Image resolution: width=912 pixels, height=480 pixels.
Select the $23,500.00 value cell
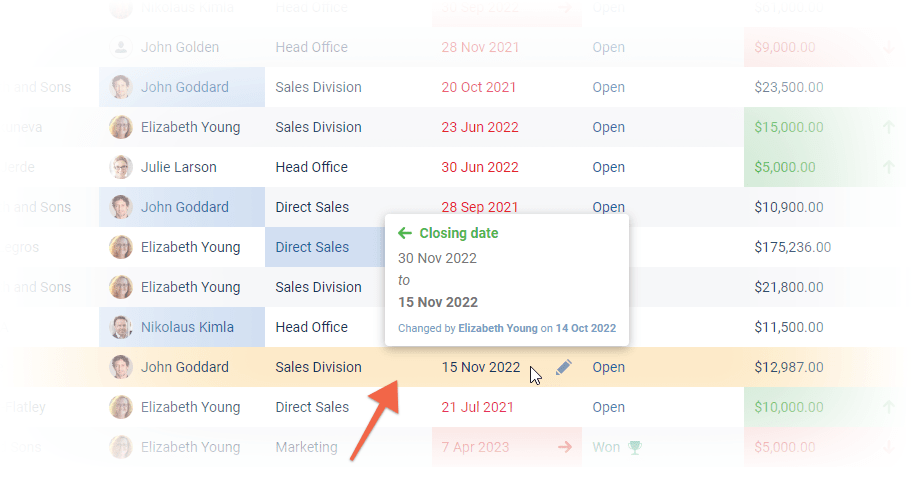coord(788,87)
